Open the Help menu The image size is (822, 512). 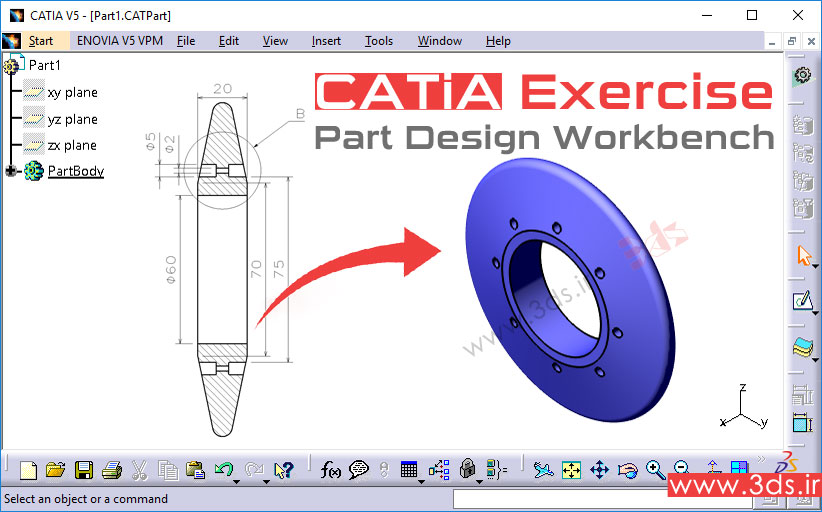coord(498,41)
